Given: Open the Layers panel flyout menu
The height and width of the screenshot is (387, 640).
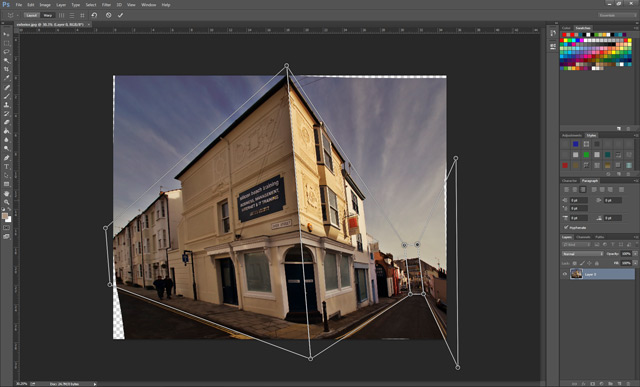Looking at the screenshot, I should [x=636, y=237].
